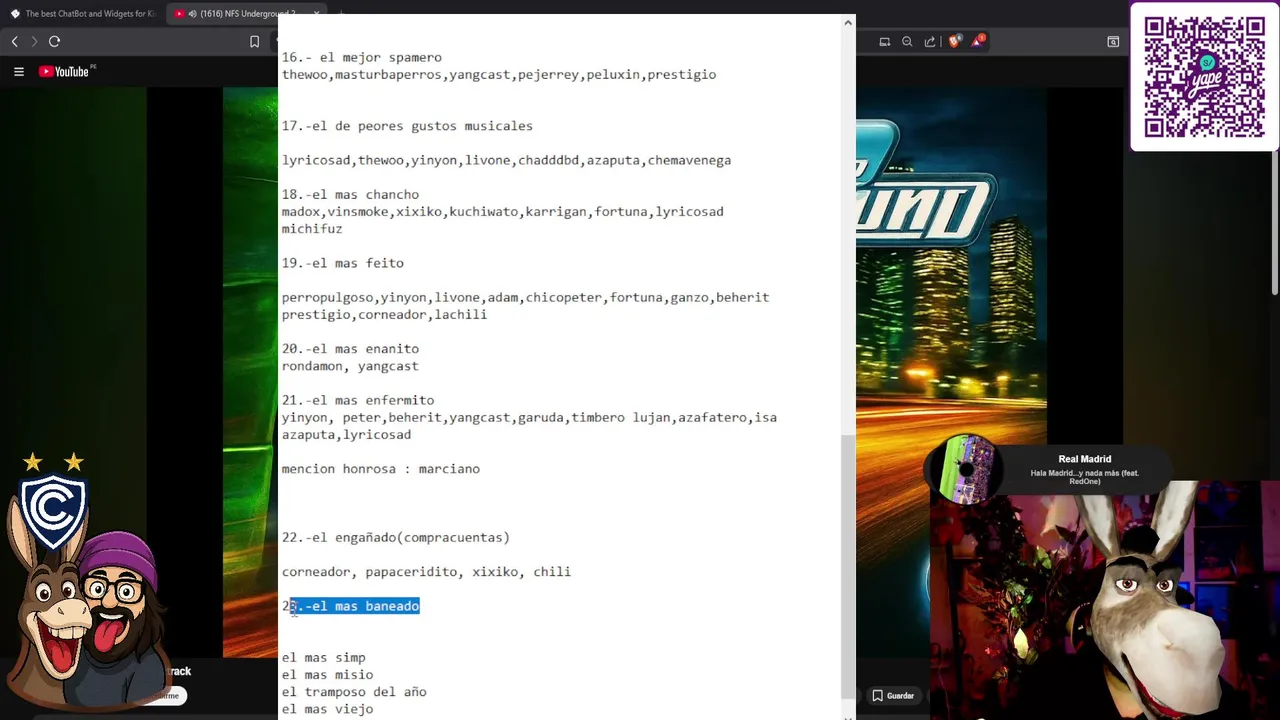Click line 'corneador, papaceridito, xixiko, chili'
Viewport: 1280px width, 720px height.
tap(426, 572)
